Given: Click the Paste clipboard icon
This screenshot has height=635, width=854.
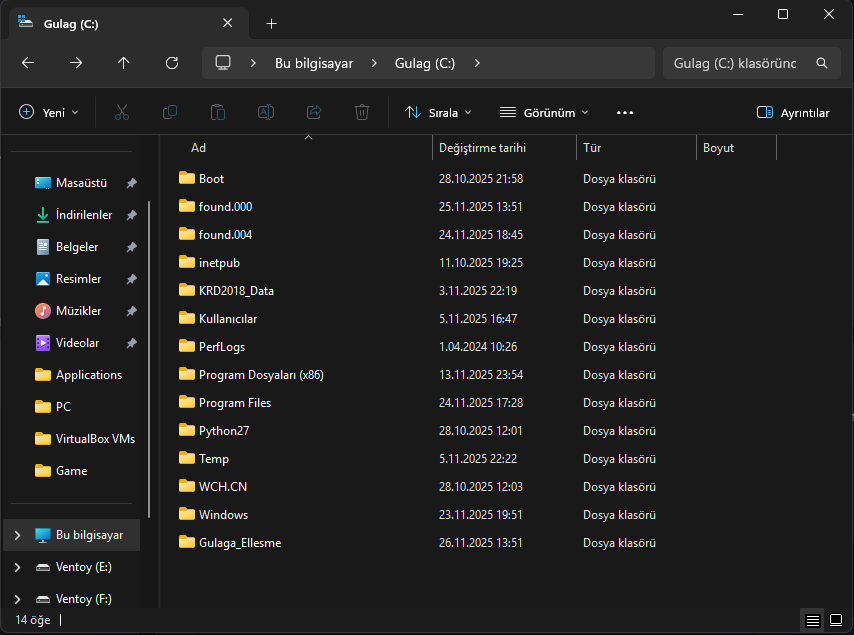Looking at the screenshot, I should 218,113.
